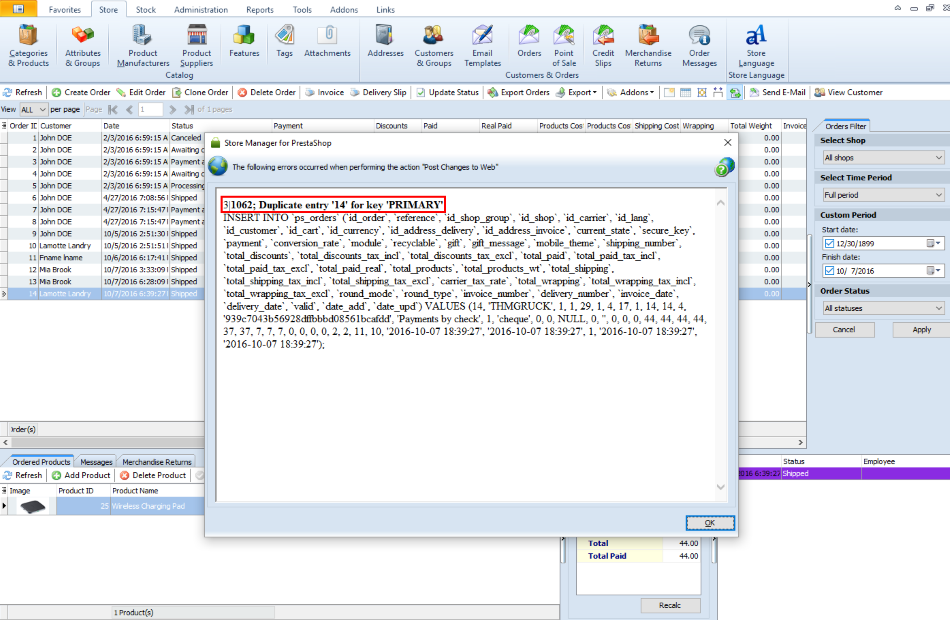
Task: Click OK to dismiss the error dialog
Action: pyautogui.click(x=710, y=522)
